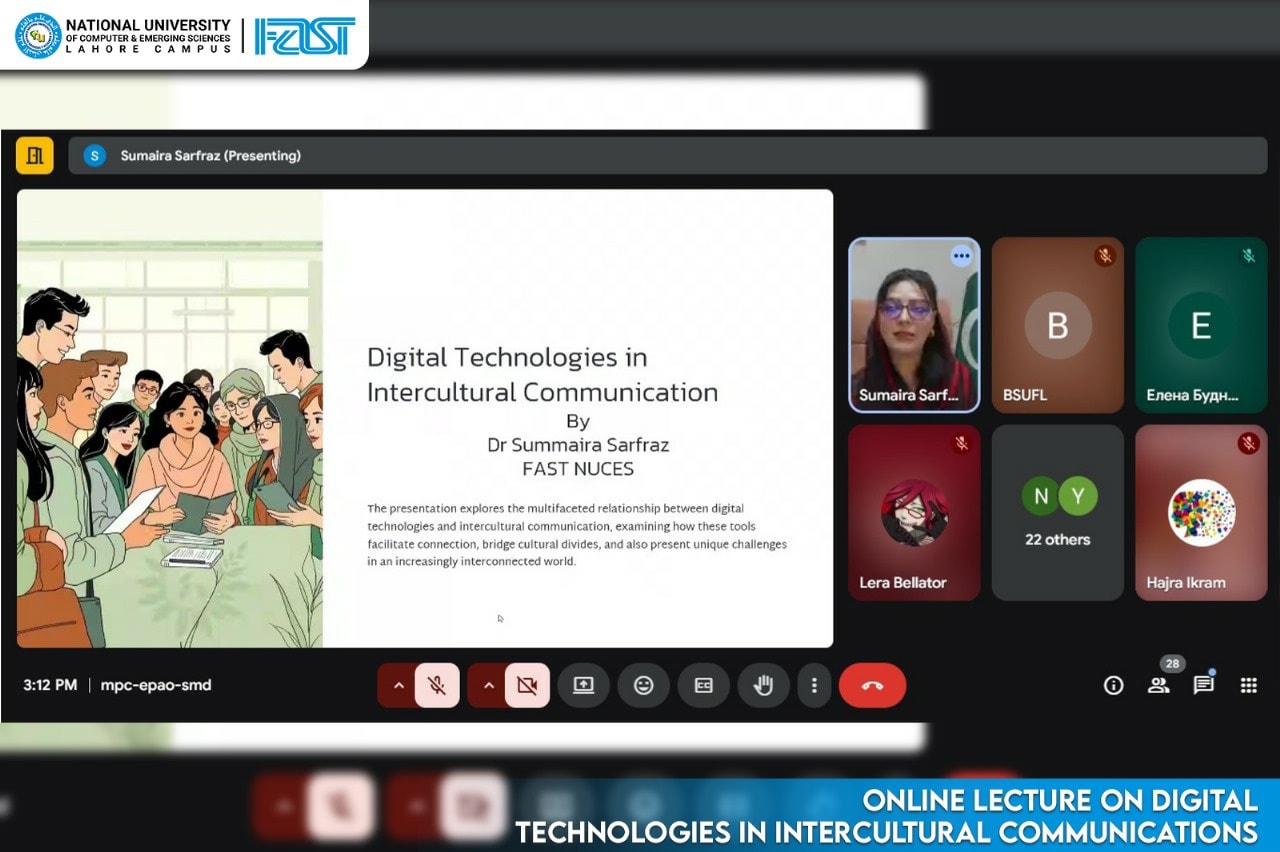Image resolution: width=1280 pixels, height=852 pixels.
Task: Turn on closed captions
Action: pyautogui.click(x=703, y=686)
